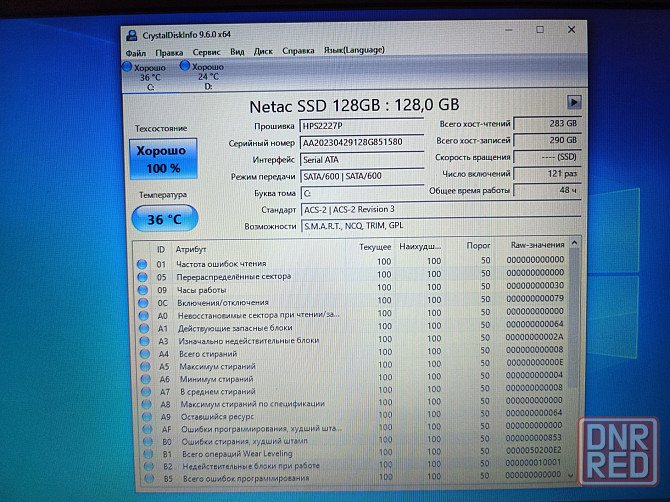Open the Сервис menu
The image size is (670, 502).
click(206, 52)
